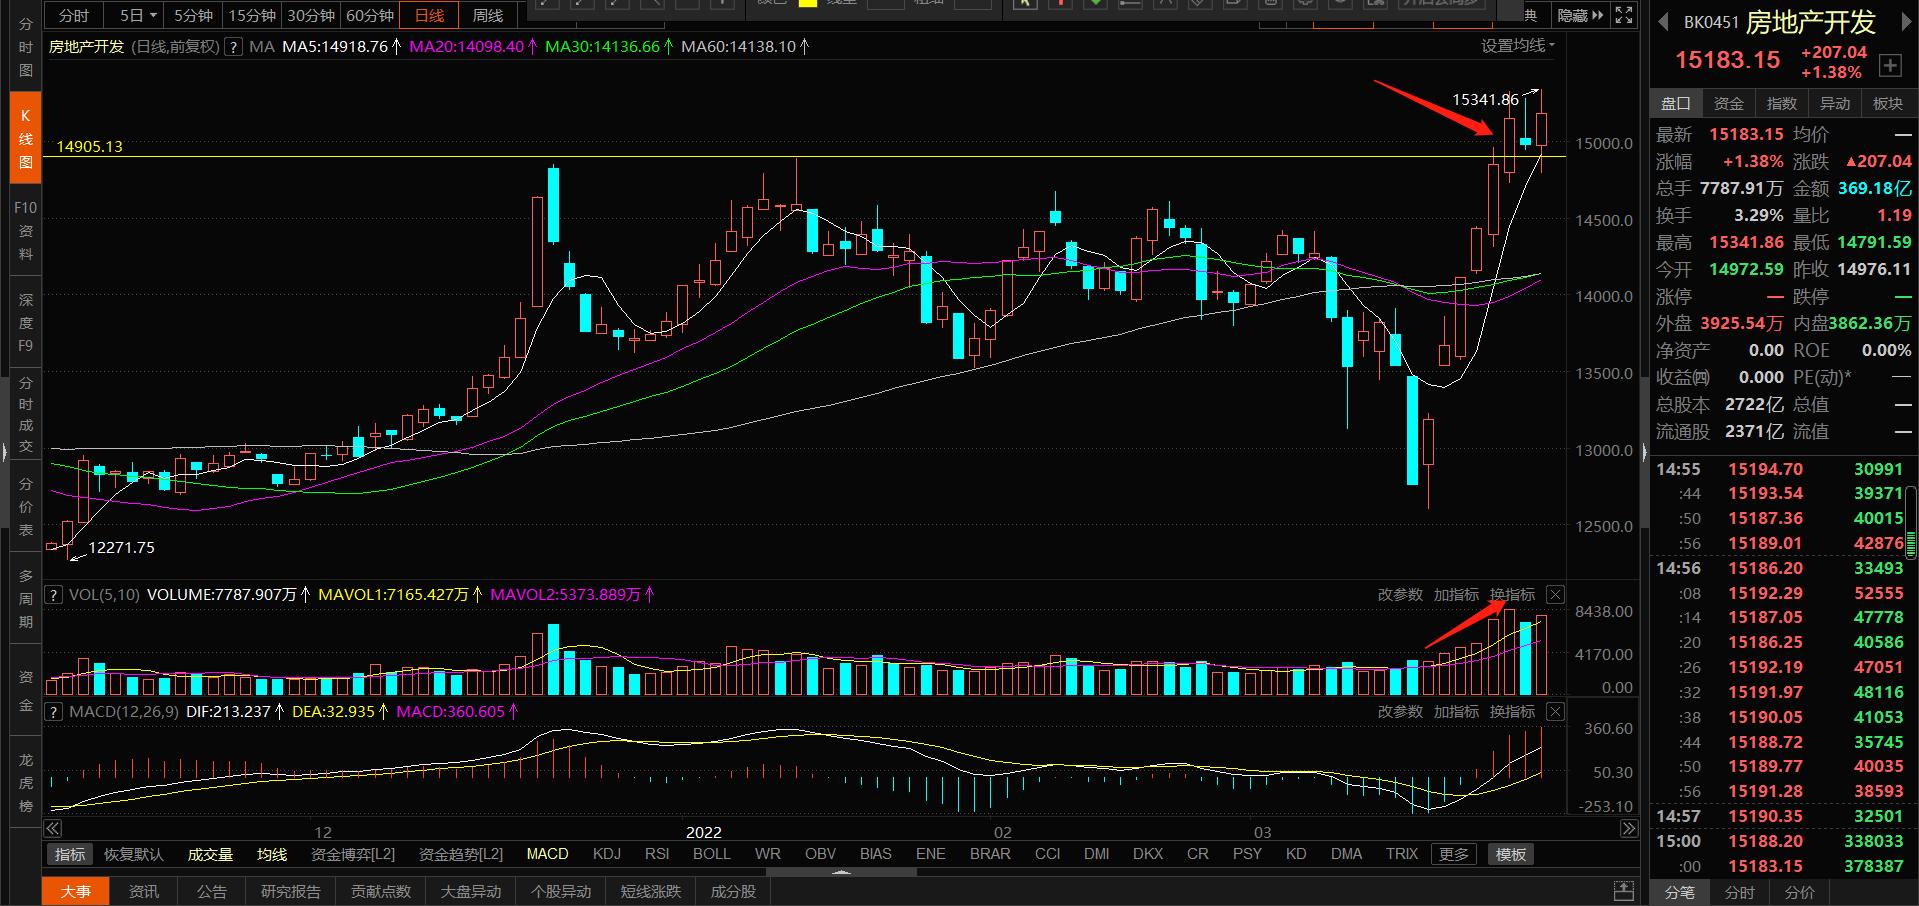Select K线图 sidebar view
Viewport: 1919px width, 906px height.
pos(26,139)
